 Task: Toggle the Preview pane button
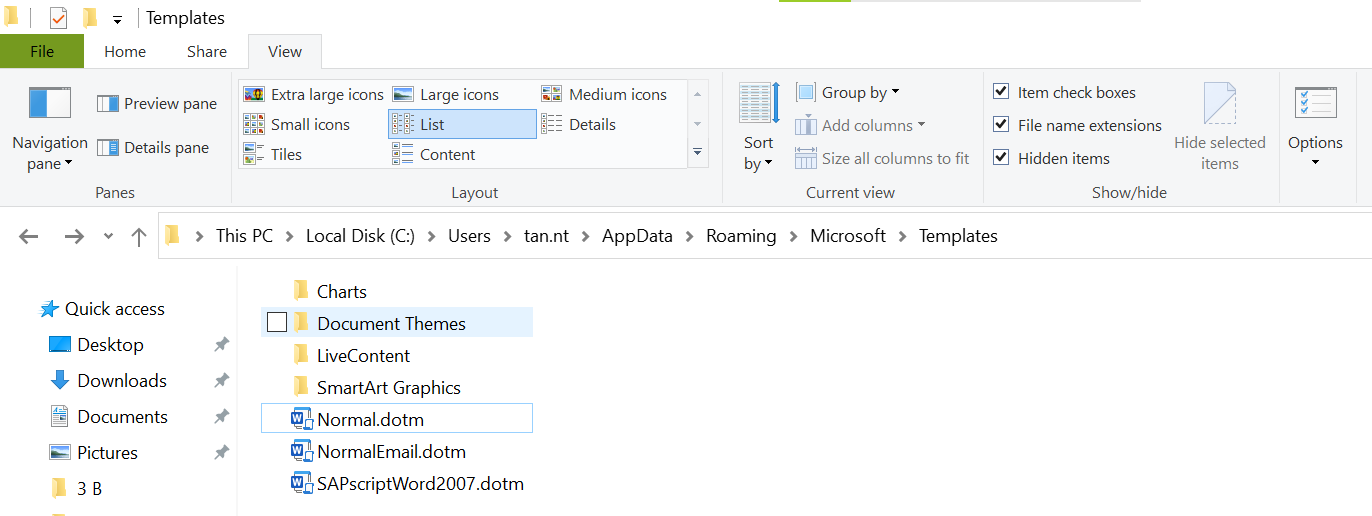[157, 104]
